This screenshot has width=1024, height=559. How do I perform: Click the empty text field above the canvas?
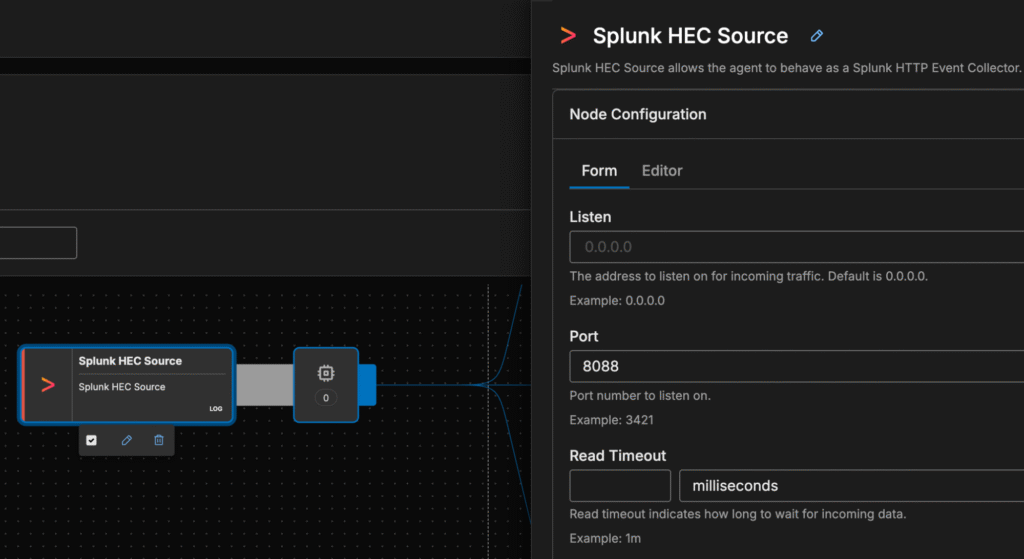pyautogui.click(x=38, y=243)
